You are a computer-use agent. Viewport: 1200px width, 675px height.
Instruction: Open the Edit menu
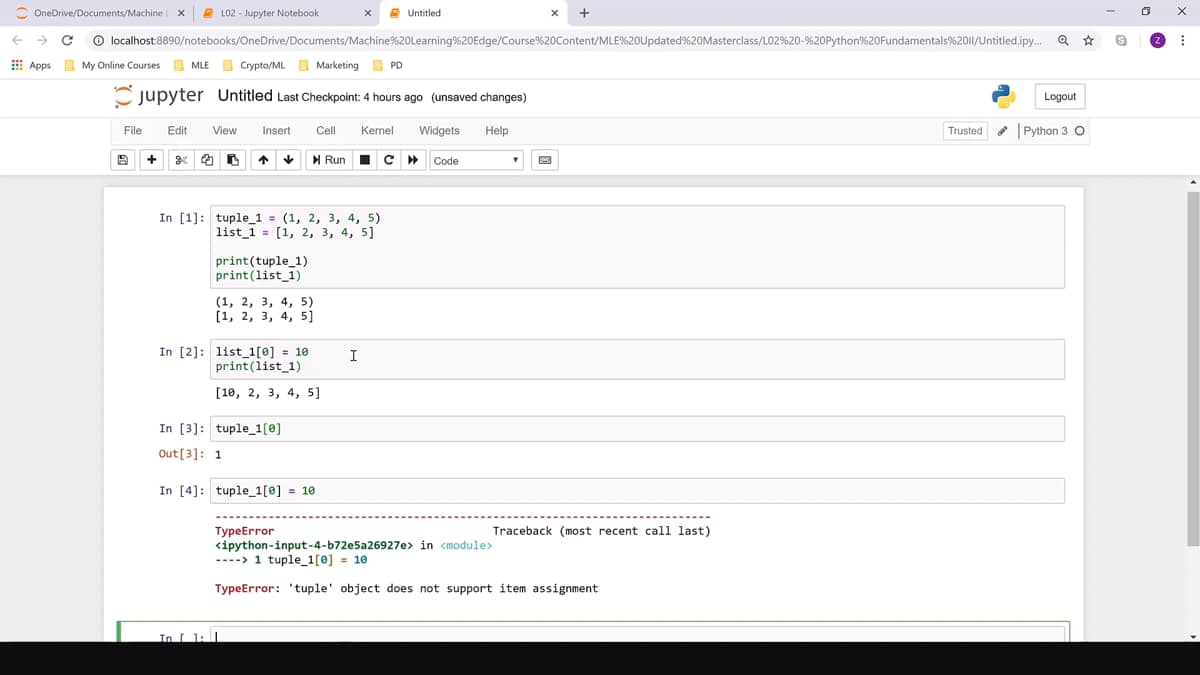pos(177,131)
